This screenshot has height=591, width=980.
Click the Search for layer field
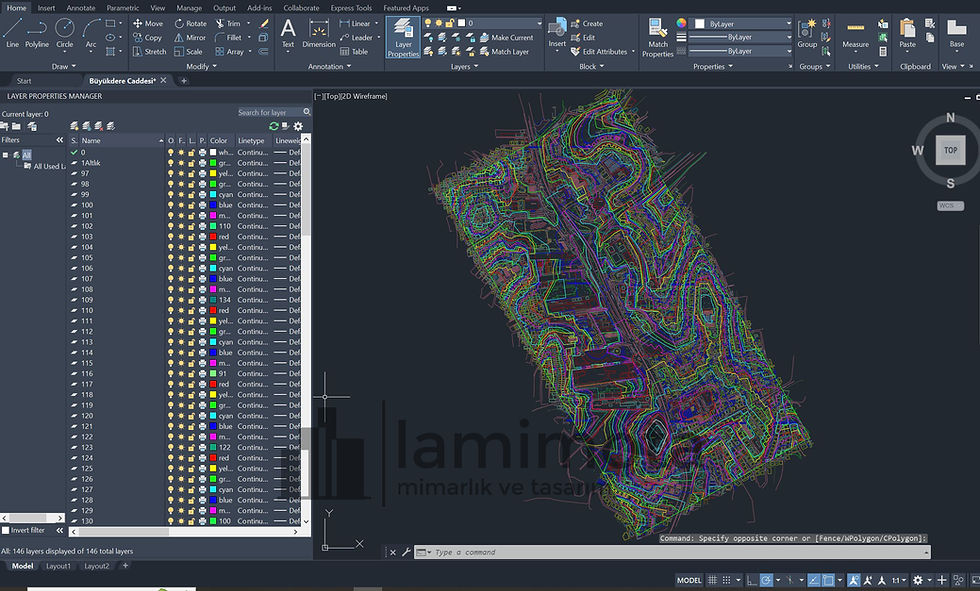(x=269, y=112)
